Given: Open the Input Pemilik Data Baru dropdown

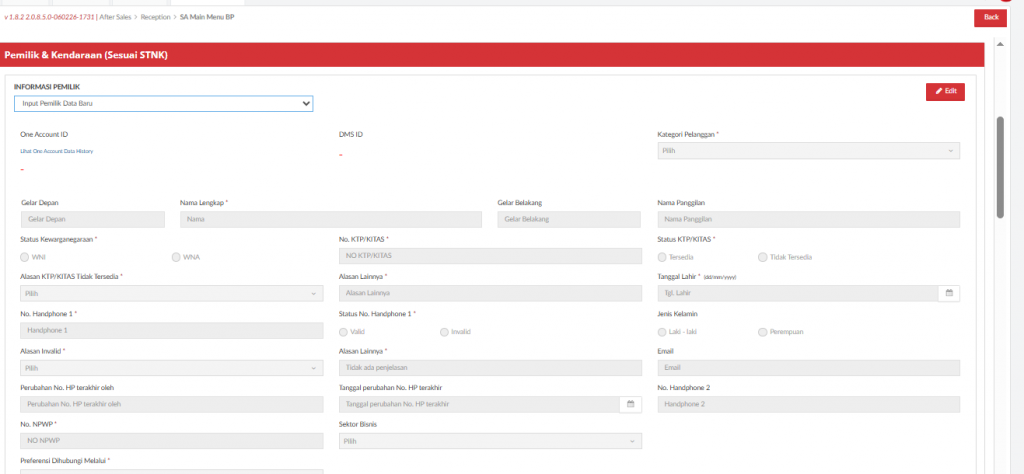Looking at the screenshot, I should pos(163,103).
